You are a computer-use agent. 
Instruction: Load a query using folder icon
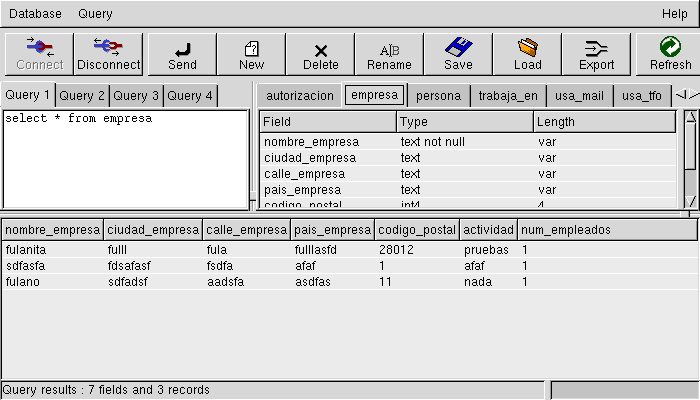tap(527, 53)
